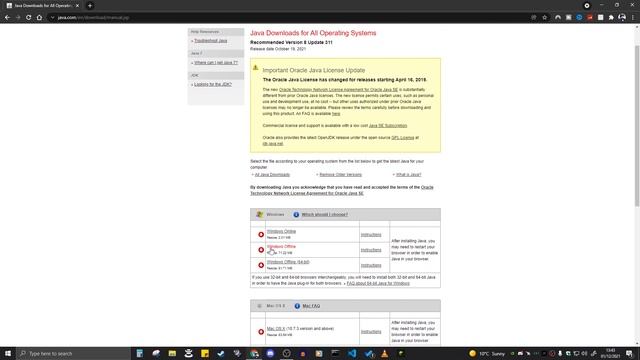Click the 'Type here to search' taskbar box
640x360 pixels.
click(73, 353)
